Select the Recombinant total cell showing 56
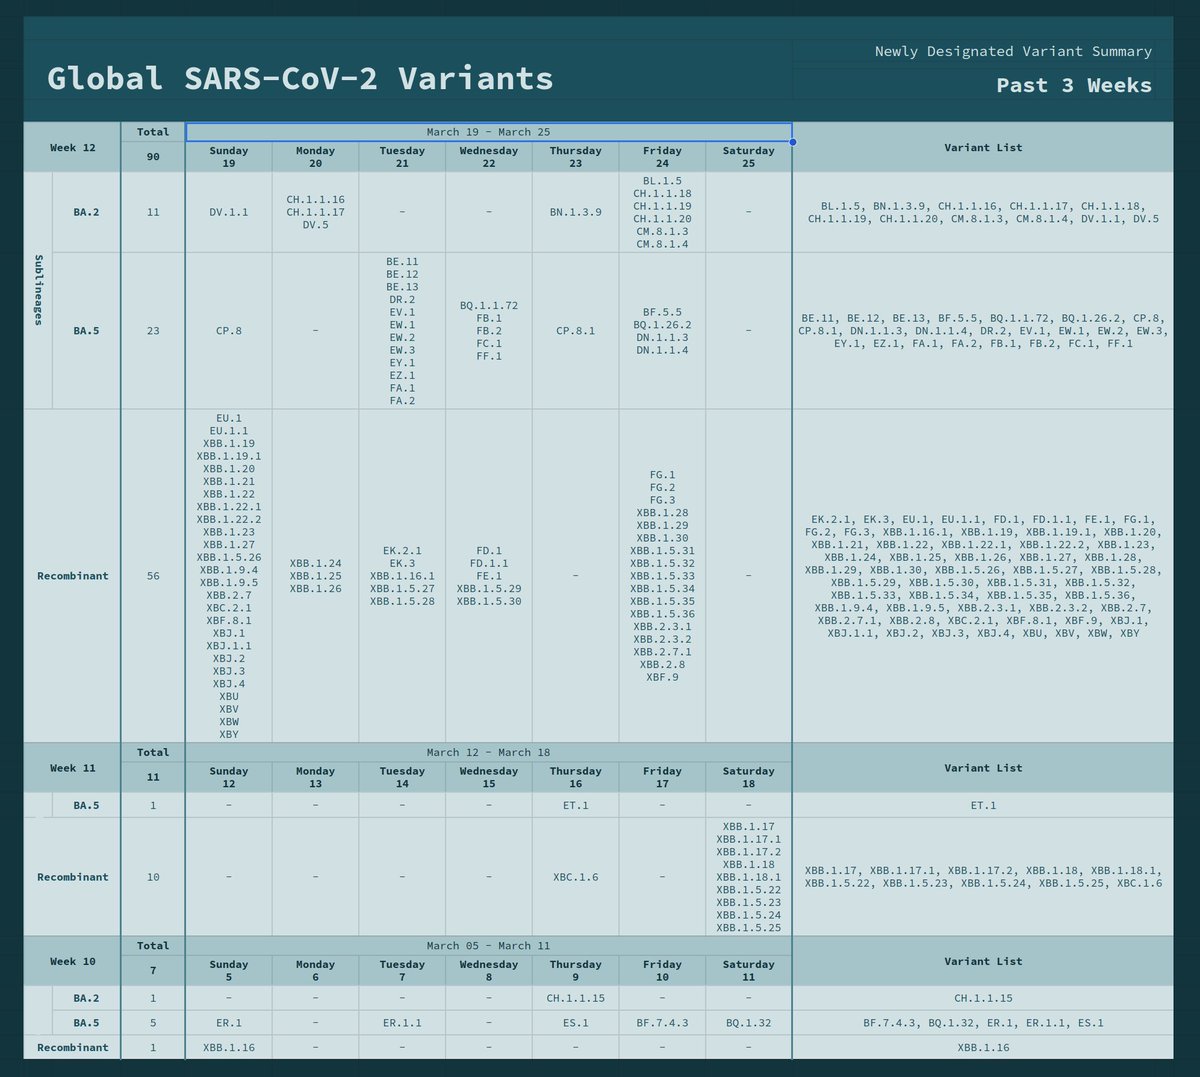This screenshot has height=1077, width=1200. point(153,576)
